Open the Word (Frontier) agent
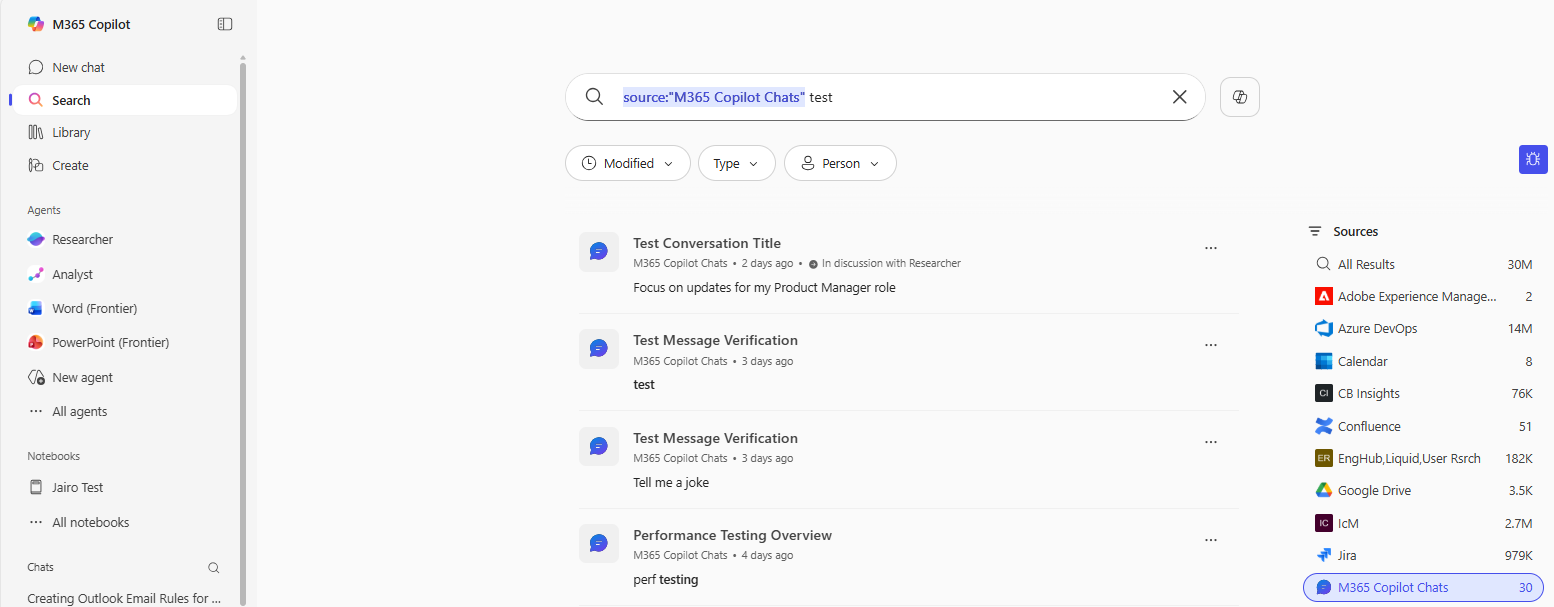Image resolution: width=1554 pixels, height=607 pixels. (125, 308)
